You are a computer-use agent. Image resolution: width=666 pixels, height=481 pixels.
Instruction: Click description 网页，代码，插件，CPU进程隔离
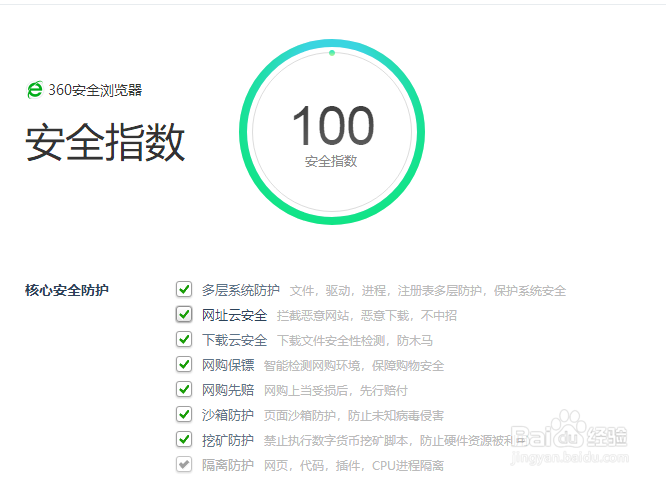pos(354,466)
